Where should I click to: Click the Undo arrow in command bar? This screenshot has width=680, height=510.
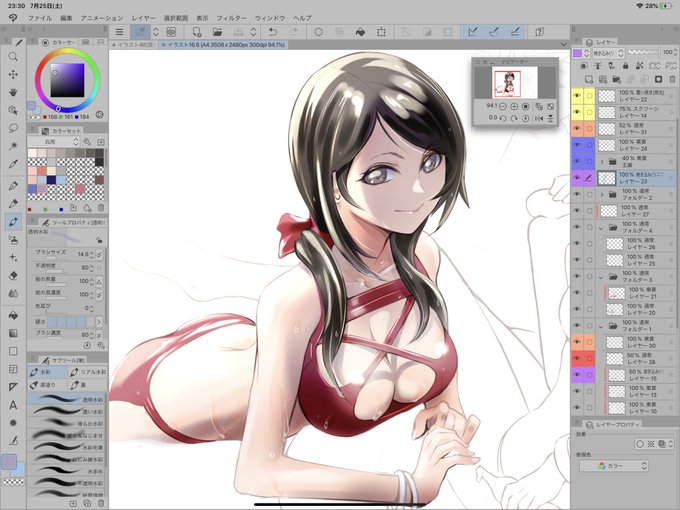coord(273,32)
